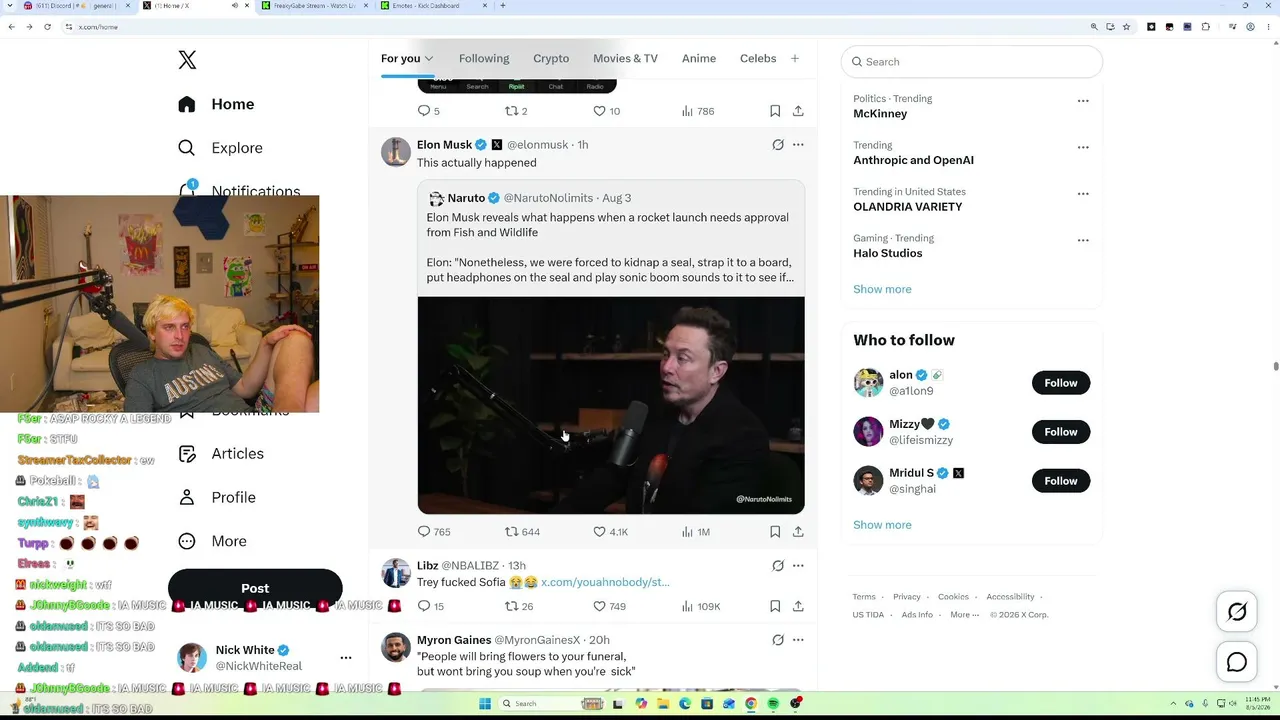The height and width of the screenshot is (720, 1280).
Task: Open Grok actions on Elon Musk's post
Action: pyautogui.click(x=778, y=145)
